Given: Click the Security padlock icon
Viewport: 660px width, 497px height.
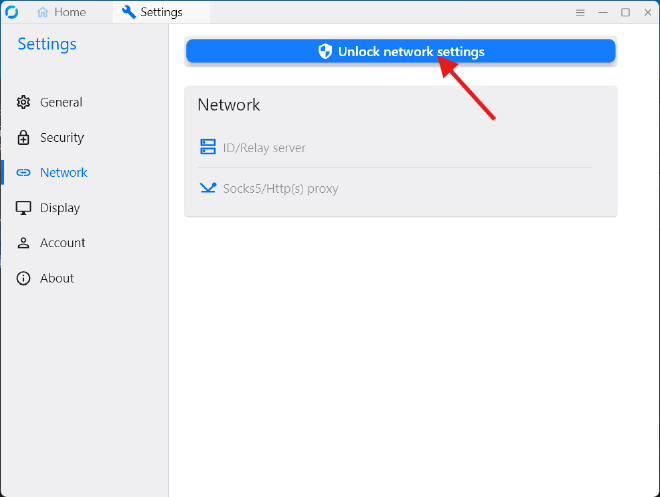Looking at the screenshot, I should point(24,137).
